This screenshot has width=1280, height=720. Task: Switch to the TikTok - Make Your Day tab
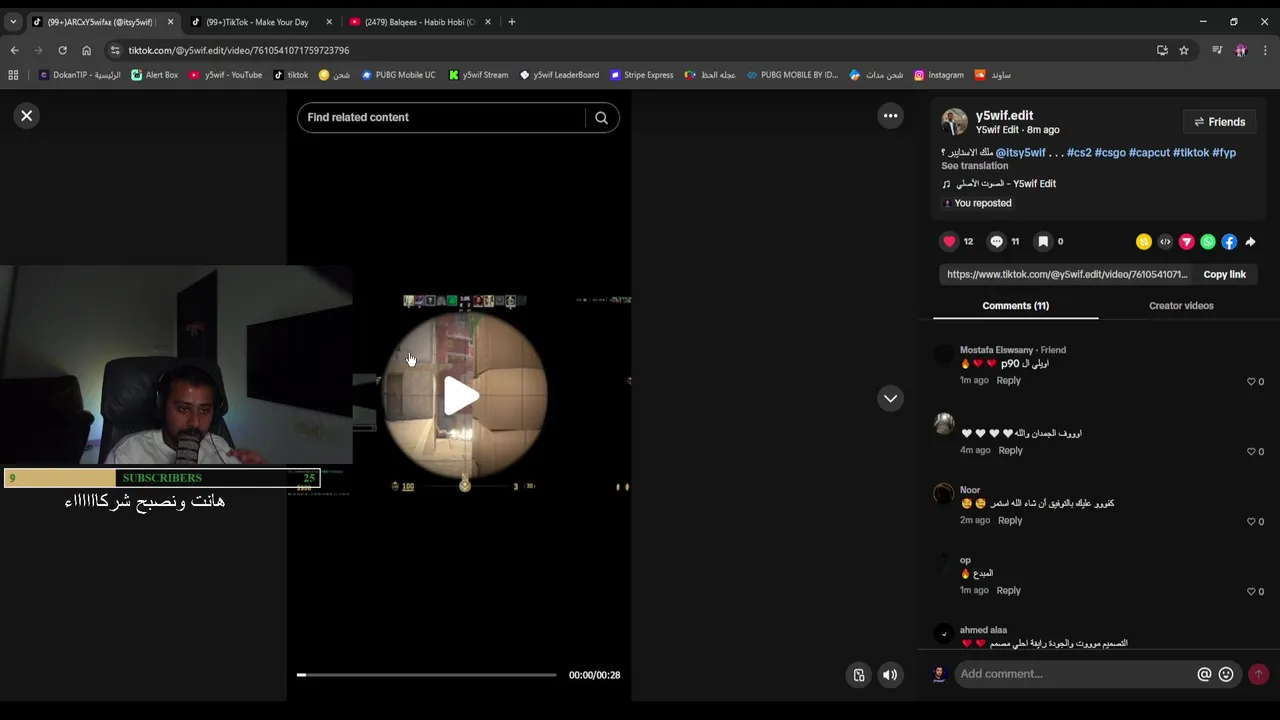(x=257, y=22)
